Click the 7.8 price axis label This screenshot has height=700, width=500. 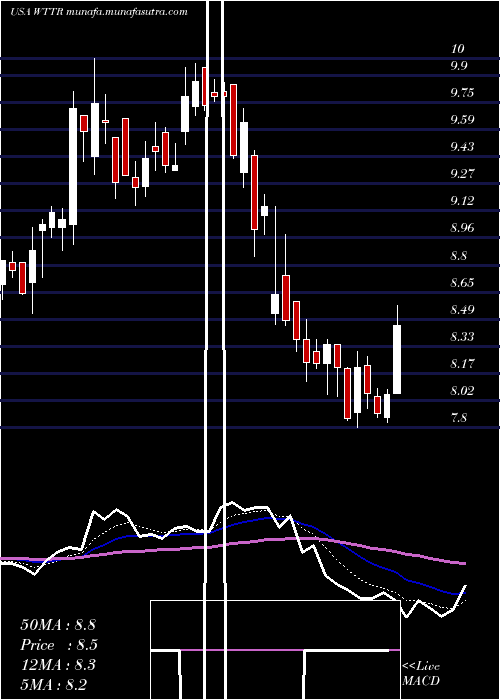(459, 418)
